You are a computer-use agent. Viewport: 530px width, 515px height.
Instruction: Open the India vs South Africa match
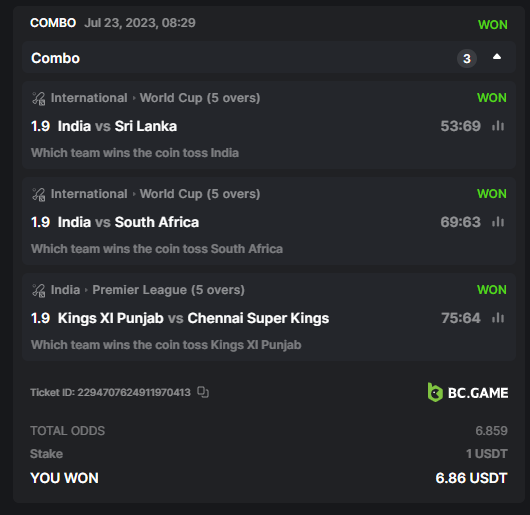click(128, 222)
